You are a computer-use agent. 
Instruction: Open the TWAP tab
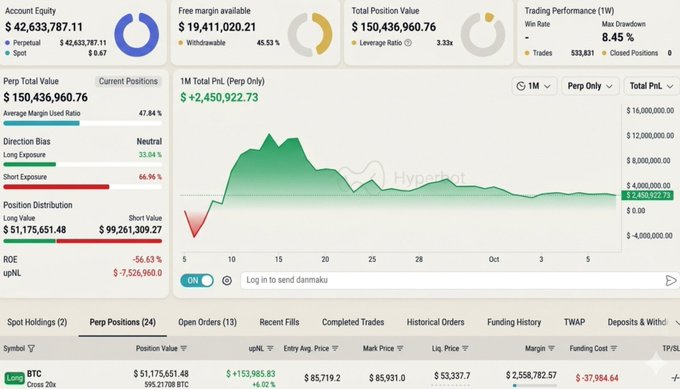pos(574,322)
